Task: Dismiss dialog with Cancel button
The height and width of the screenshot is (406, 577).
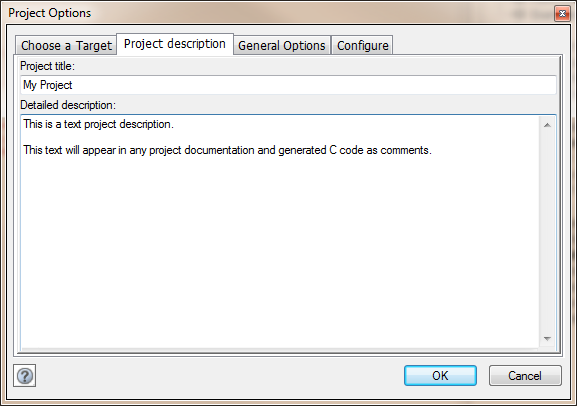Action: click(x=525, y=375)
